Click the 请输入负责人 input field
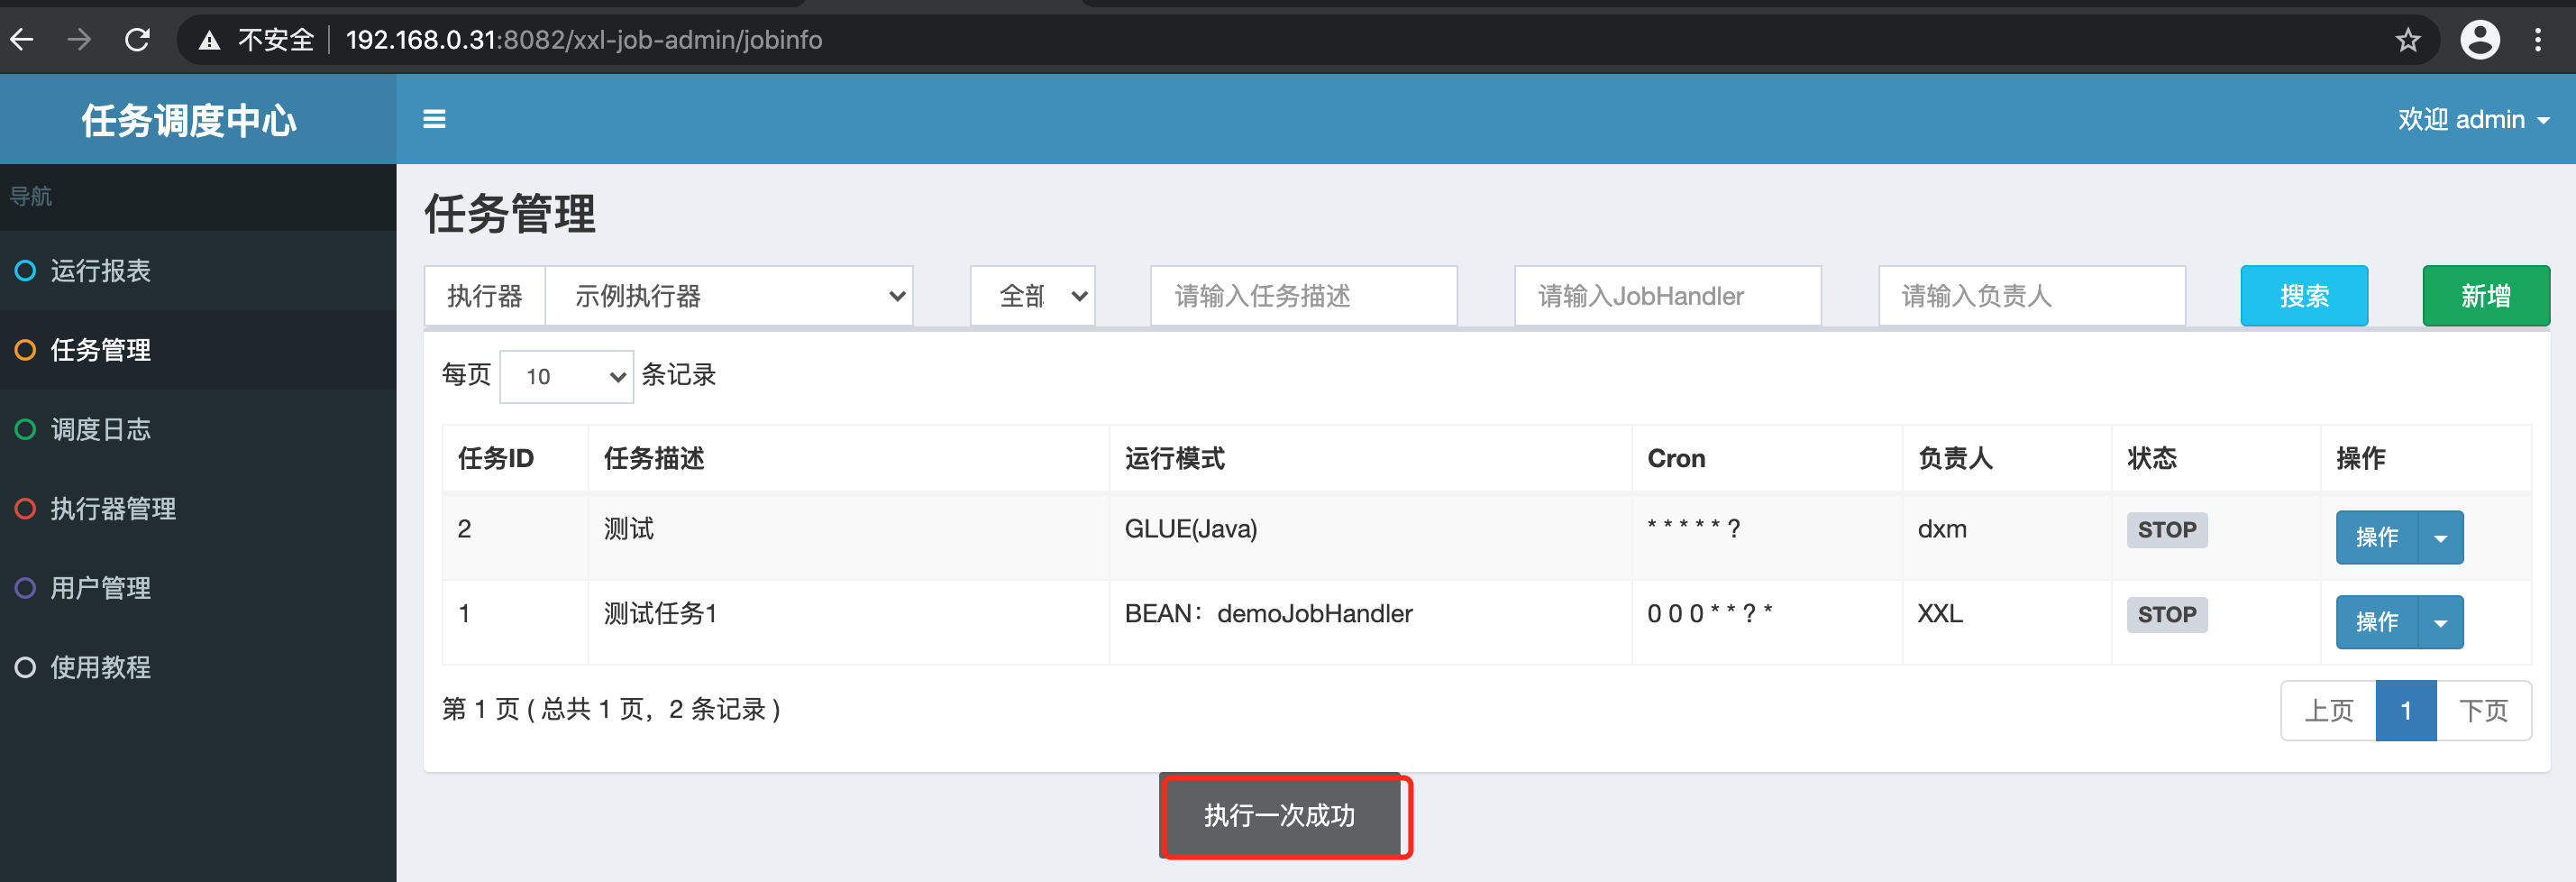Screen dimensions: 2576x882 pyautogui.click(x=2031, y=296)
